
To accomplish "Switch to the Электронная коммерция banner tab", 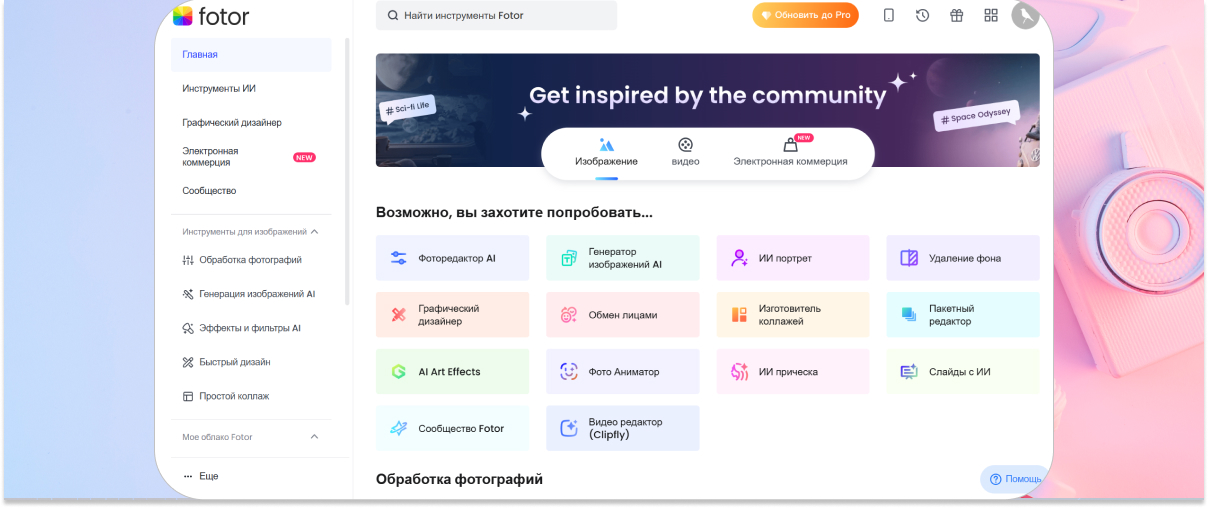I will 790,153.
